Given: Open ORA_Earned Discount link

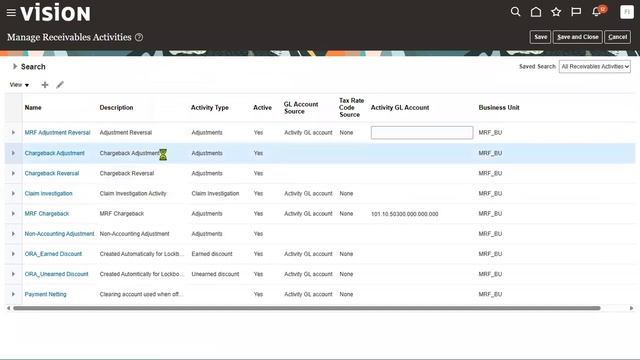Looking at the screenshot, I should (x=53, y=254).
